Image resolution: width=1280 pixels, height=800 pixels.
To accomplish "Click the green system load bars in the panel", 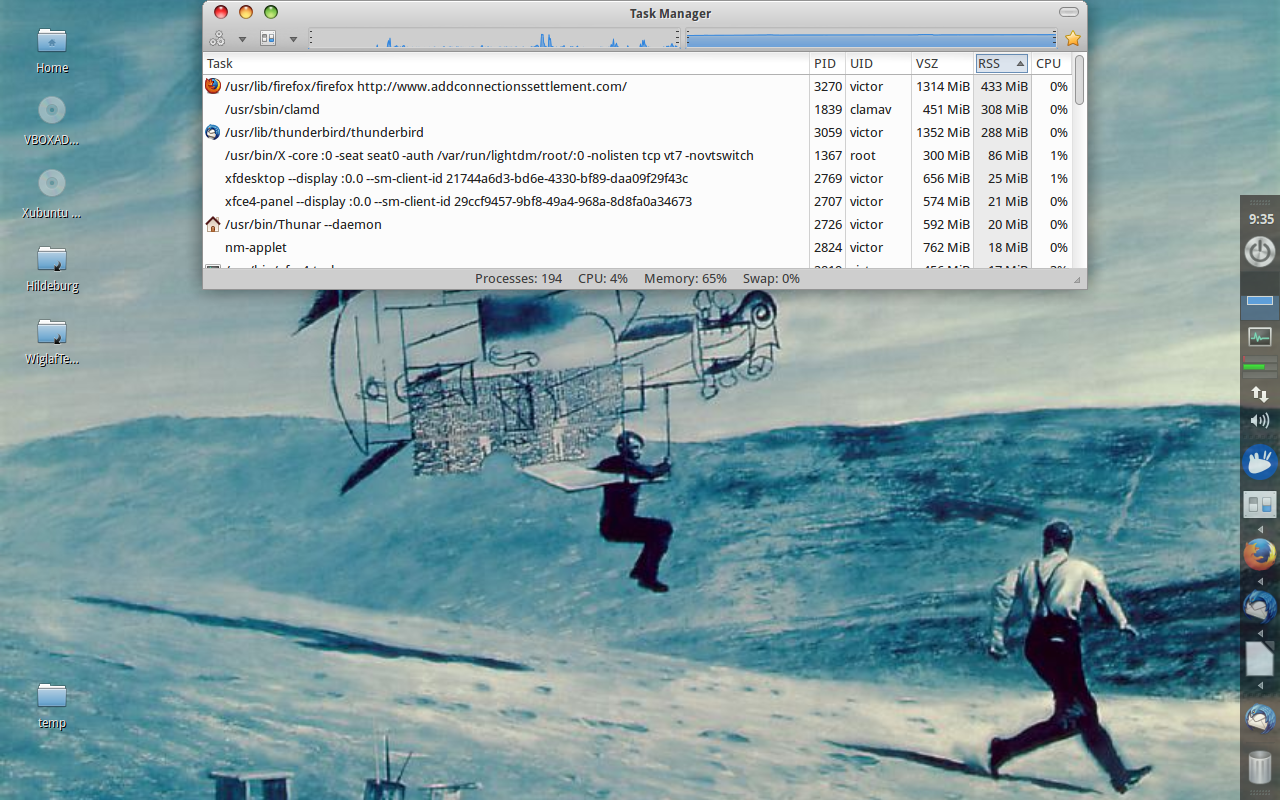I will coord(1260,366).
